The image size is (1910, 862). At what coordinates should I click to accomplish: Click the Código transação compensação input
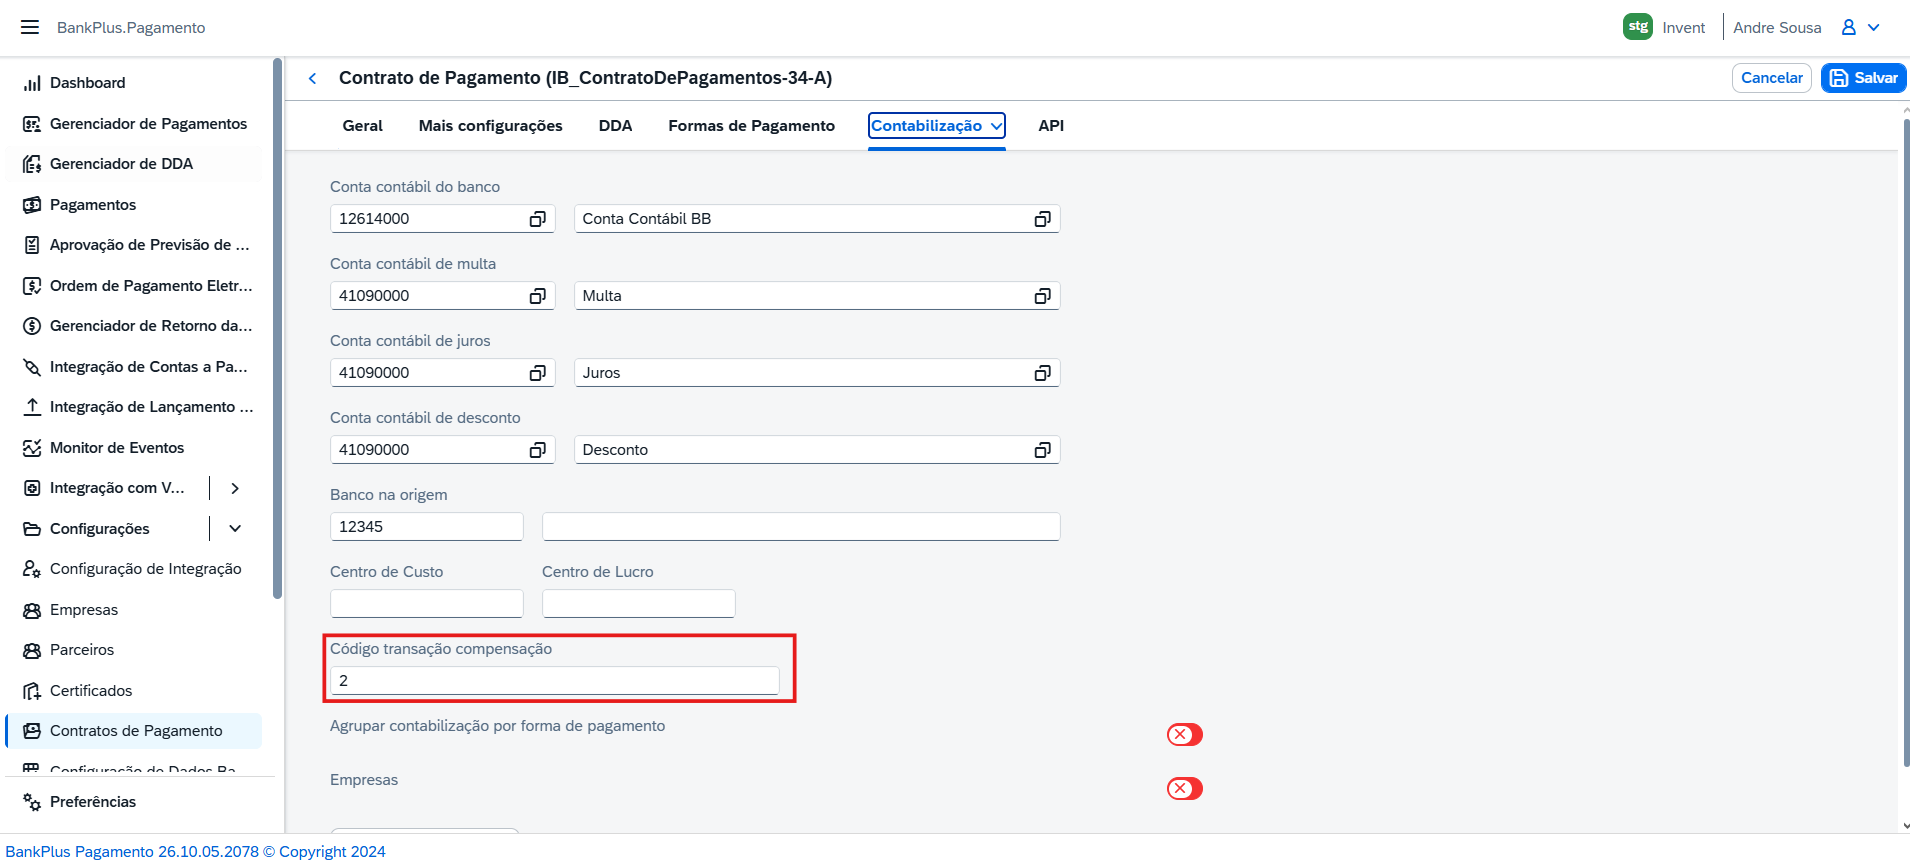pyautogui.click(x=555, y=681)
